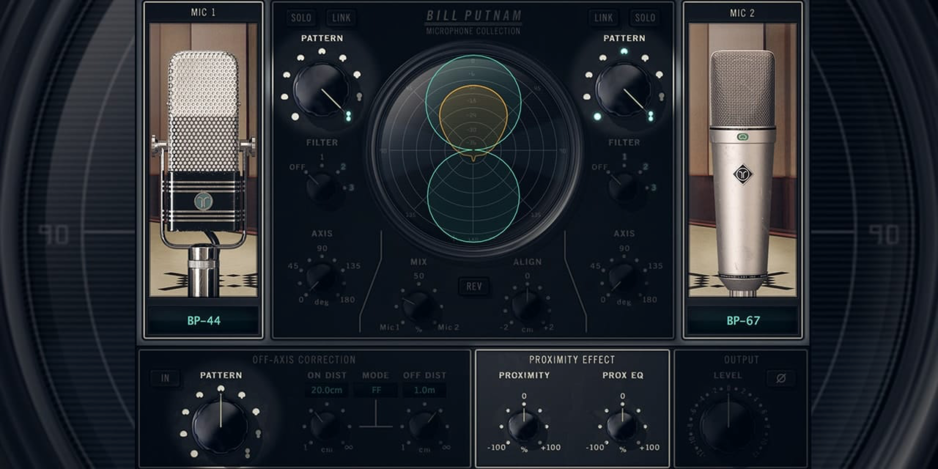
Task: Click the OFF DIST knob
Action: 424,426
